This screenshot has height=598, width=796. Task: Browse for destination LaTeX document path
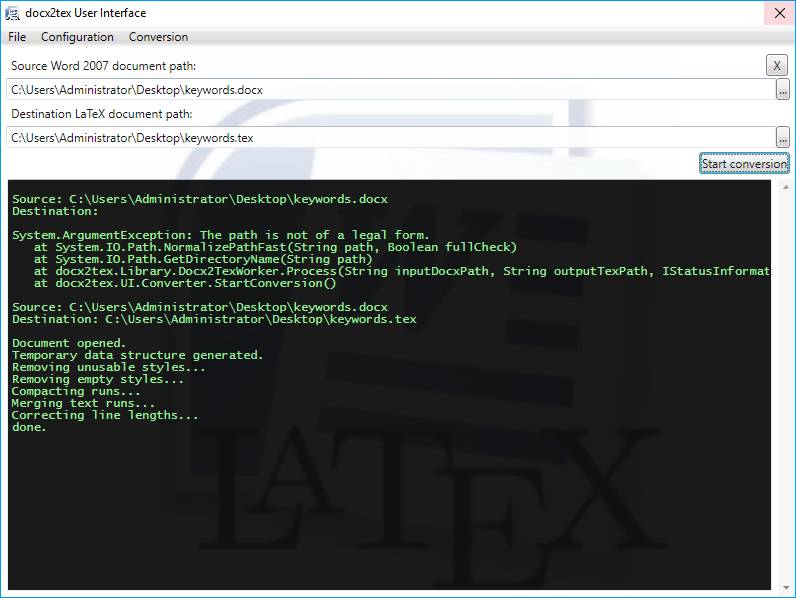[783, 138]
